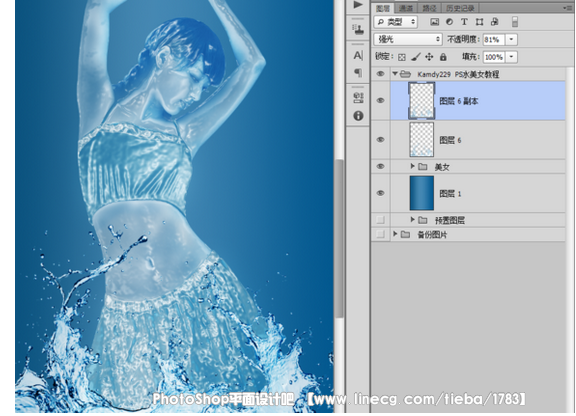The width and height of the screenshot is (576, 416).
Task: Open the fill slider dropdown arrow
Action: pyautogui.click(x=512, y=57)
